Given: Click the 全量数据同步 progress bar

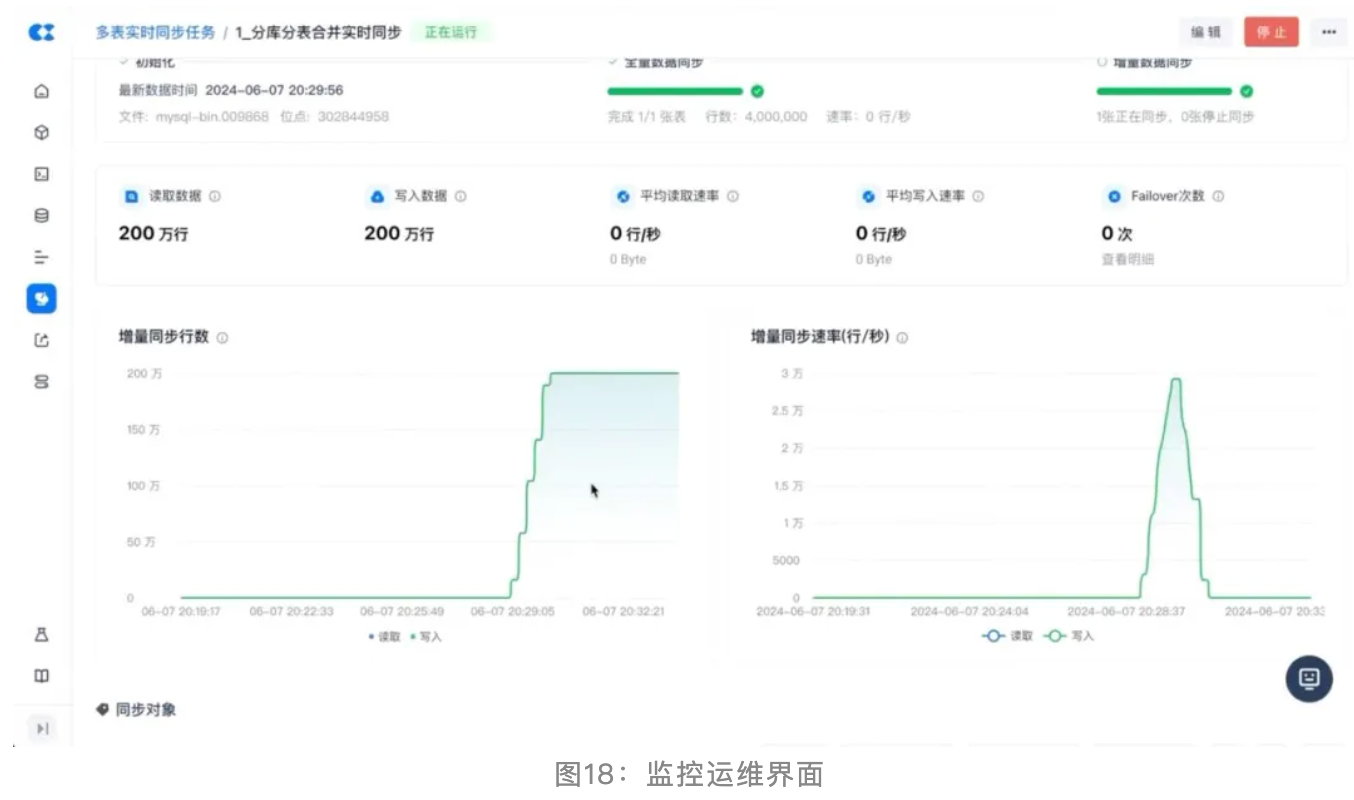Looking at the screenshot, I should point(675,91).
